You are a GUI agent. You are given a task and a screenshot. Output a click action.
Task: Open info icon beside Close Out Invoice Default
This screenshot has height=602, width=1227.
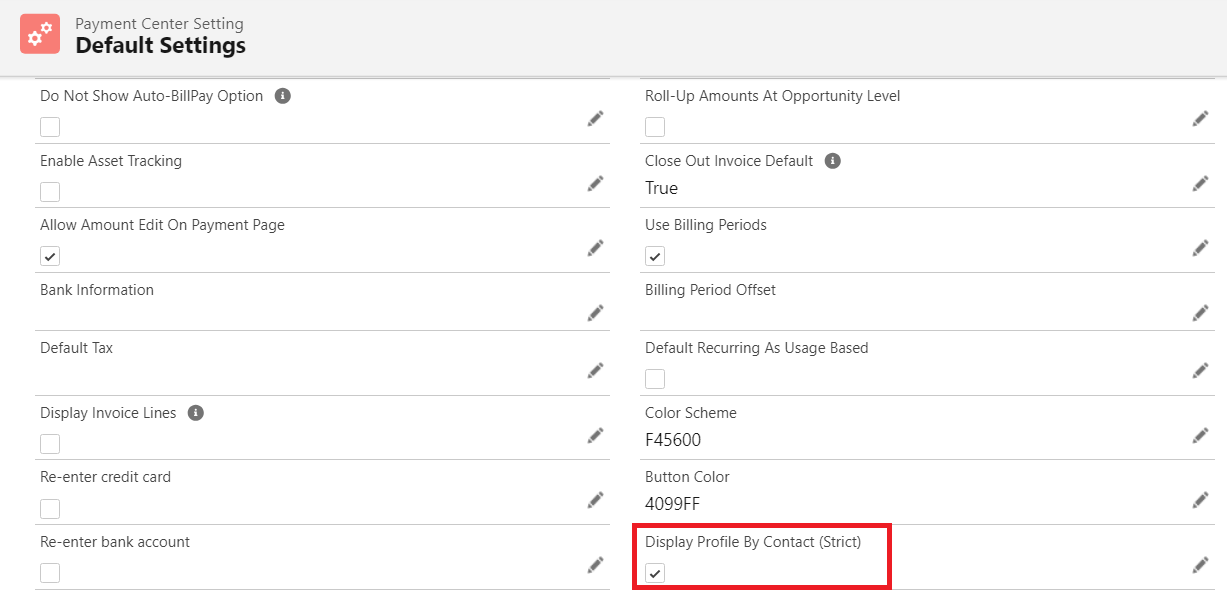point(833,161)
